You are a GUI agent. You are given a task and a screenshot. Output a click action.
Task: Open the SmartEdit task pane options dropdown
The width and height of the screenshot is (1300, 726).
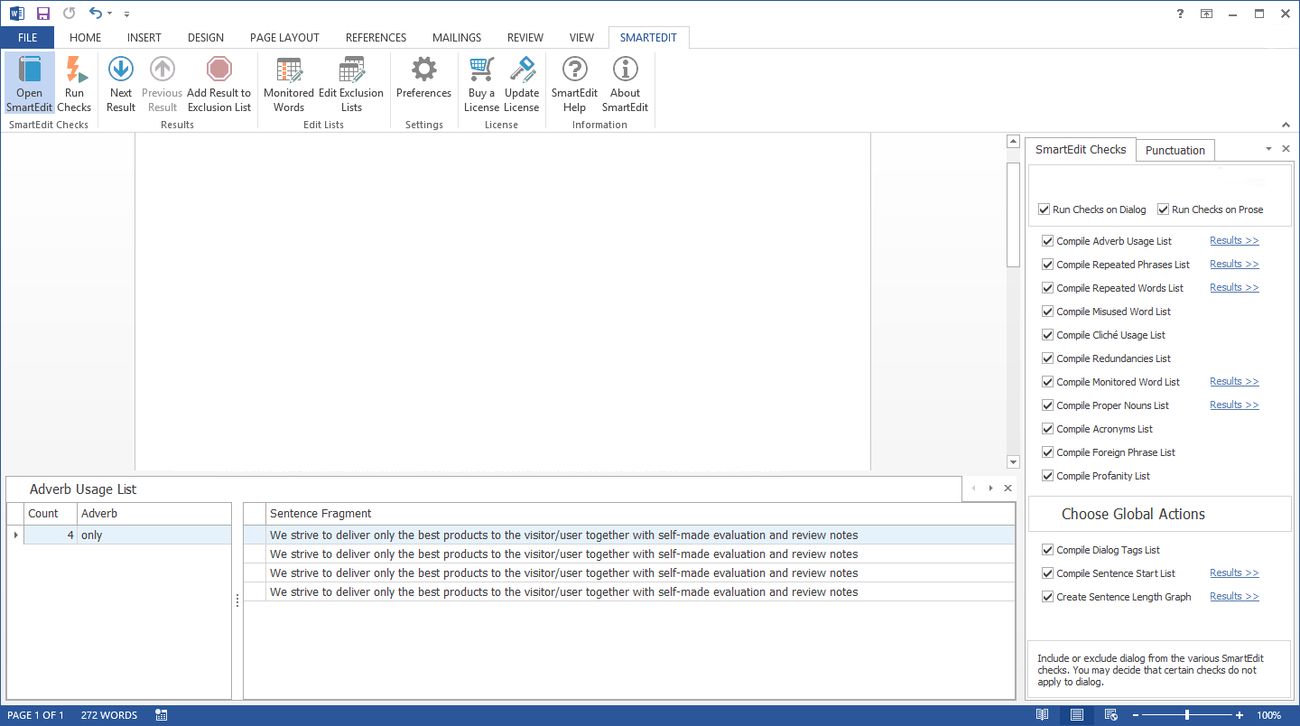pos(1269,149)
